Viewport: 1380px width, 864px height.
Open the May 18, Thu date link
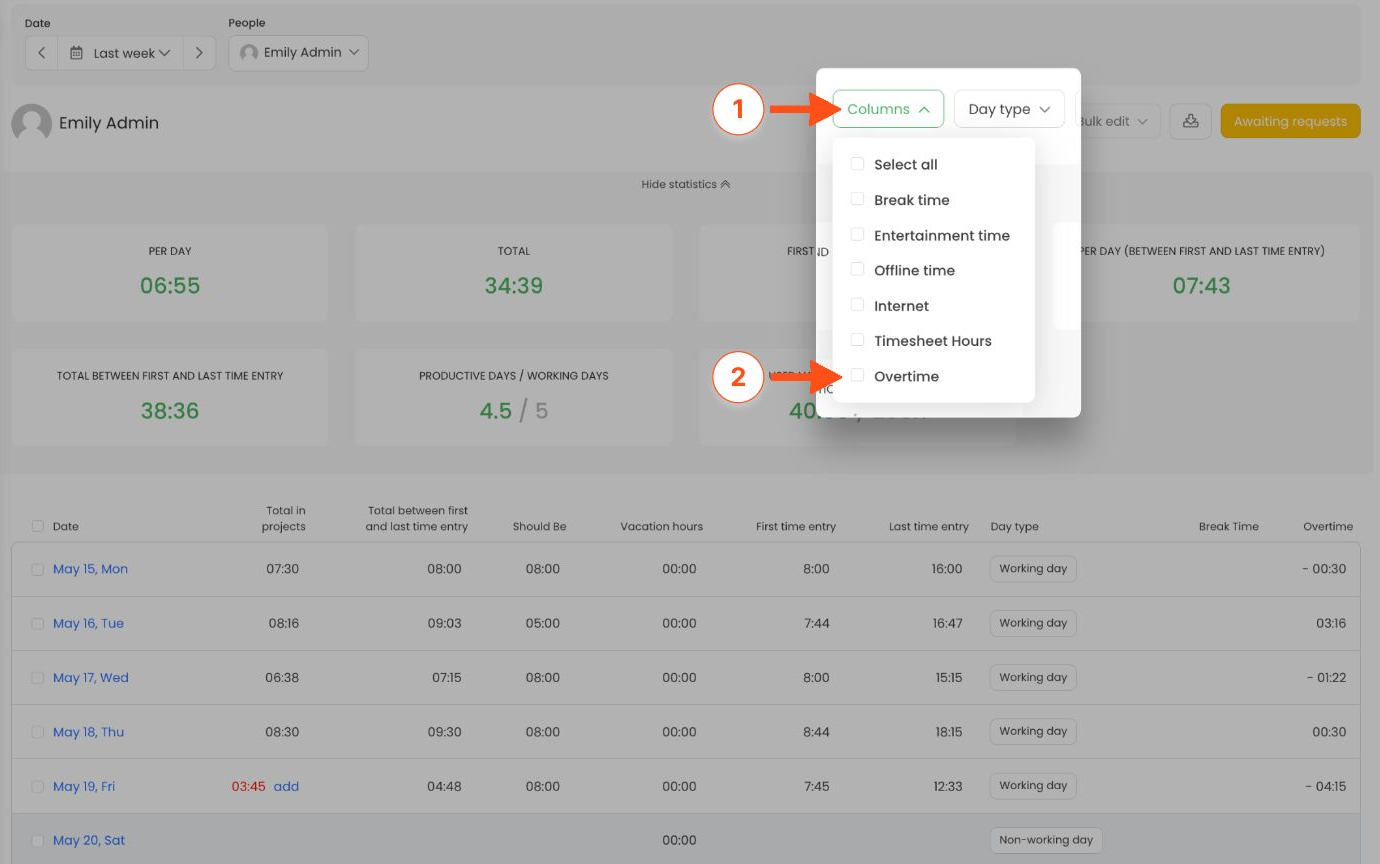89,732
